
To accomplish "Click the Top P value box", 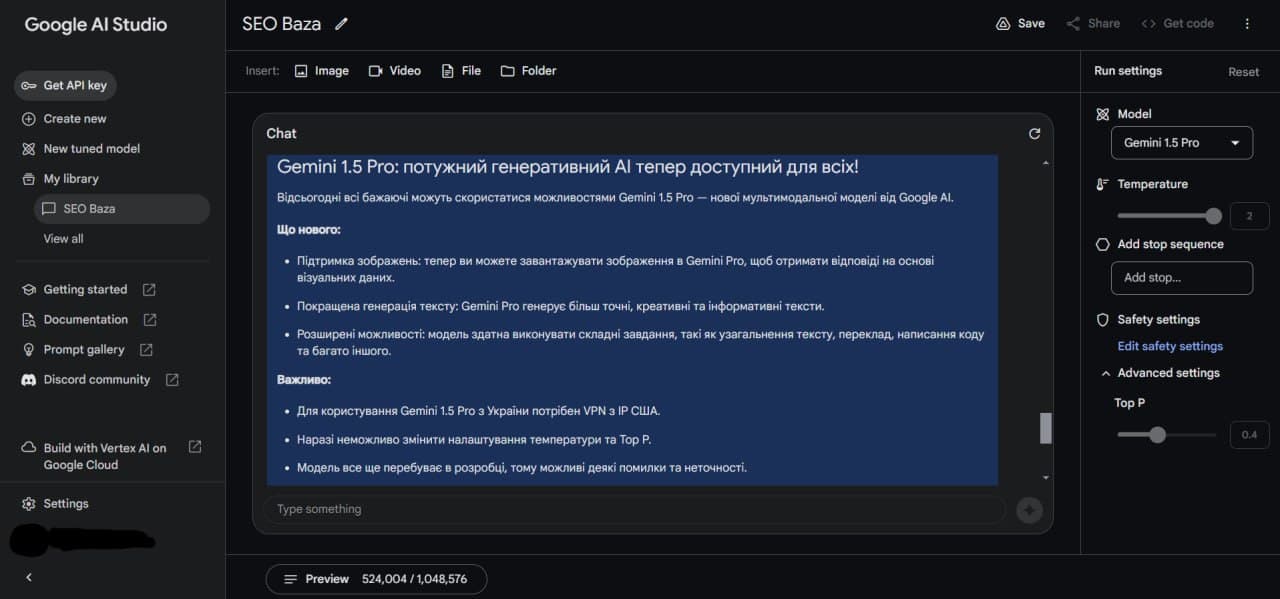I will 1250,435.
